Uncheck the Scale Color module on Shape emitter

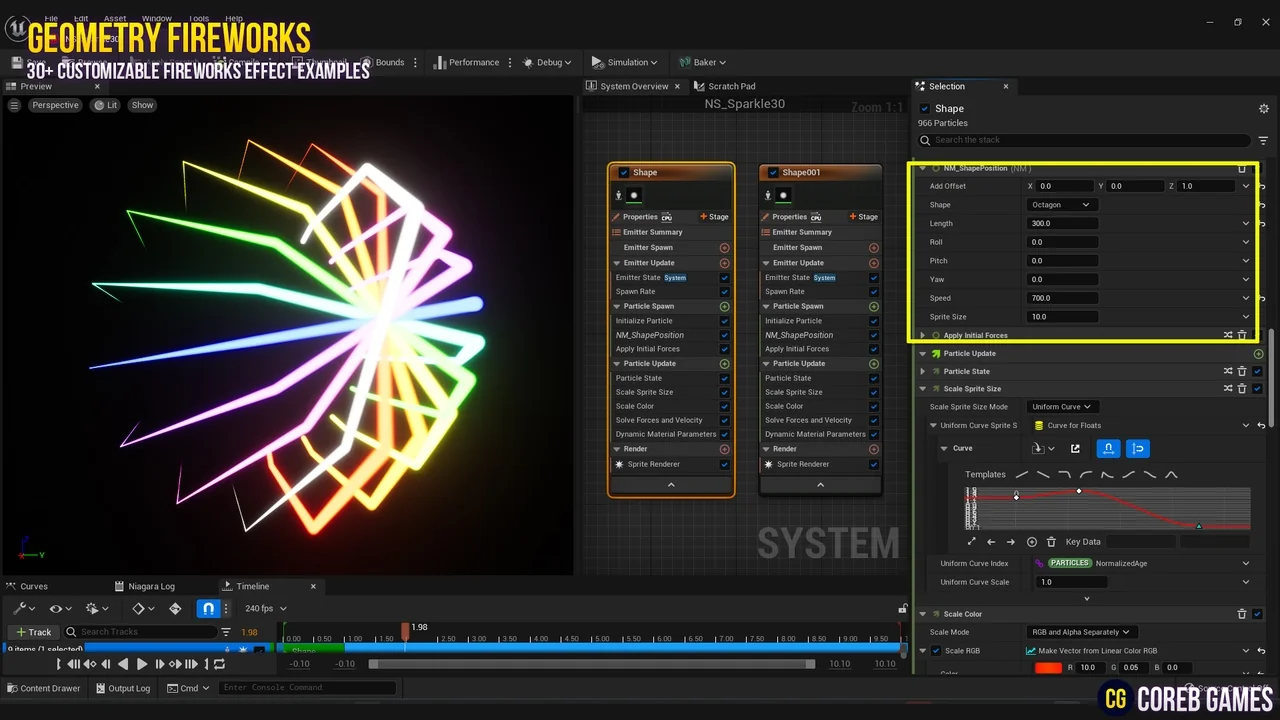724,405
